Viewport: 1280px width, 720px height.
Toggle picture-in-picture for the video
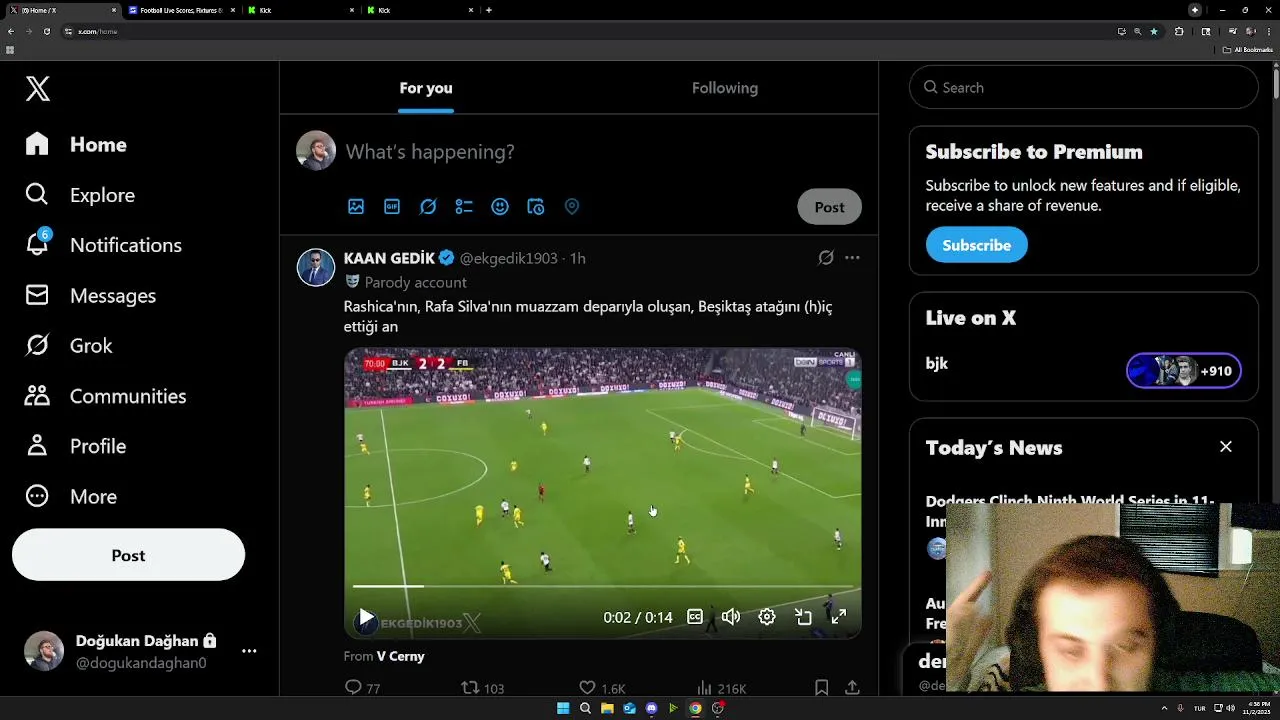point(803,617)
